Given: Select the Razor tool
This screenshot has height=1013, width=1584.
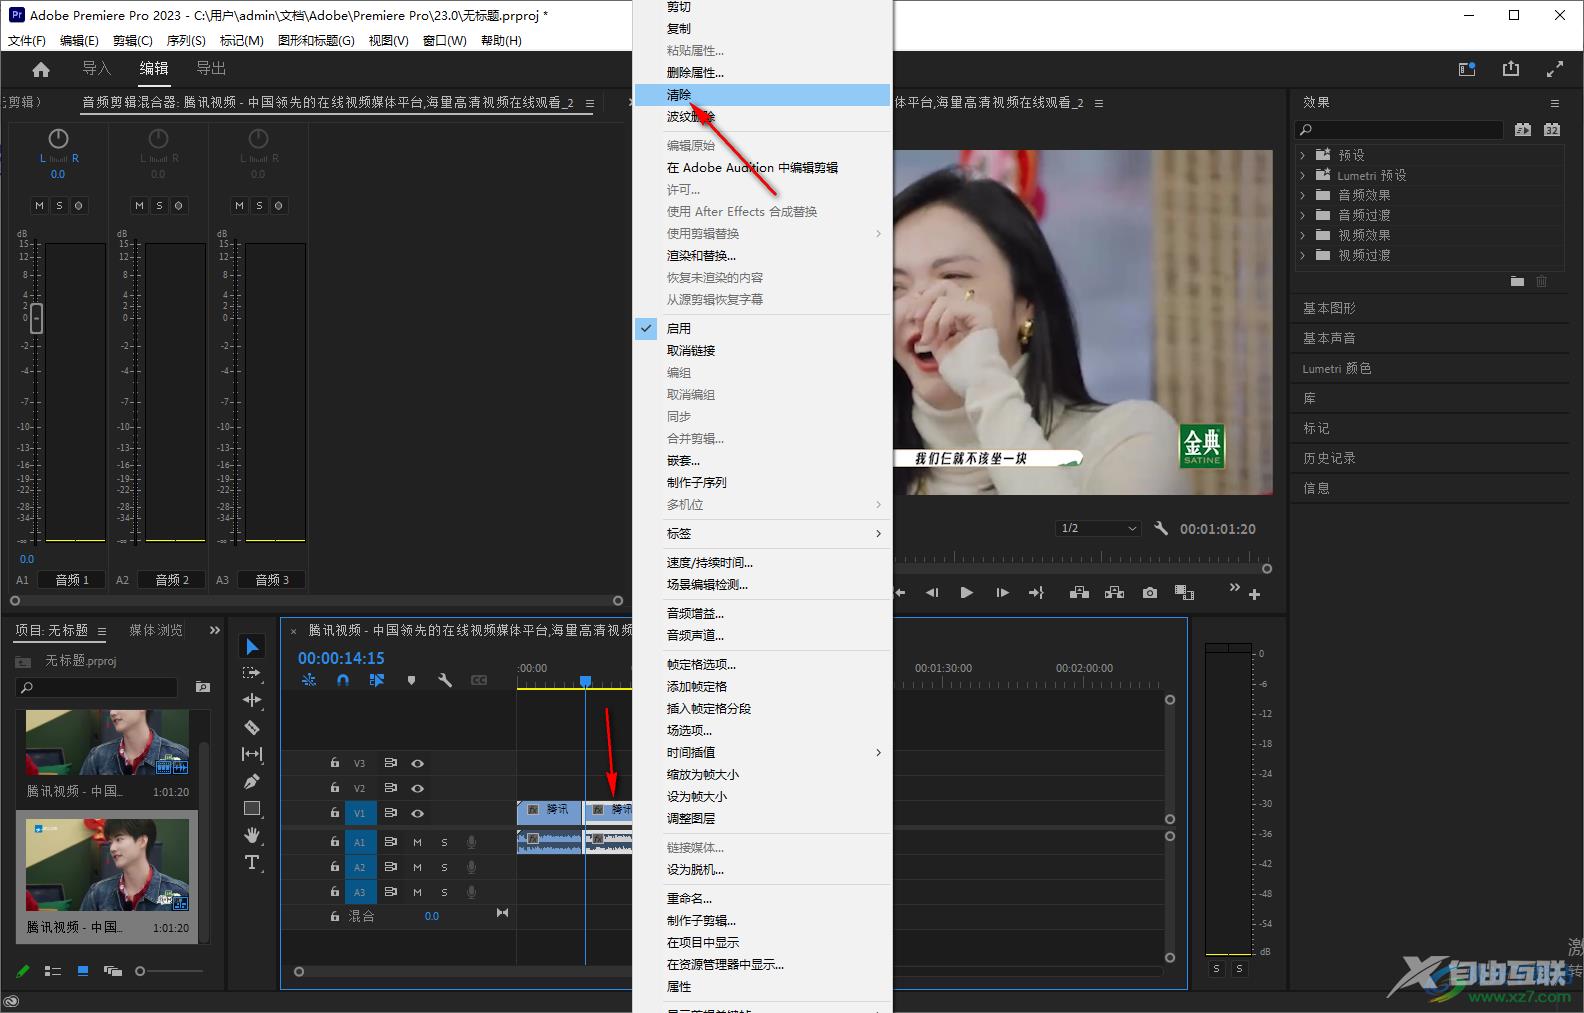Looking at the screenshot, I should coord(252,727).
